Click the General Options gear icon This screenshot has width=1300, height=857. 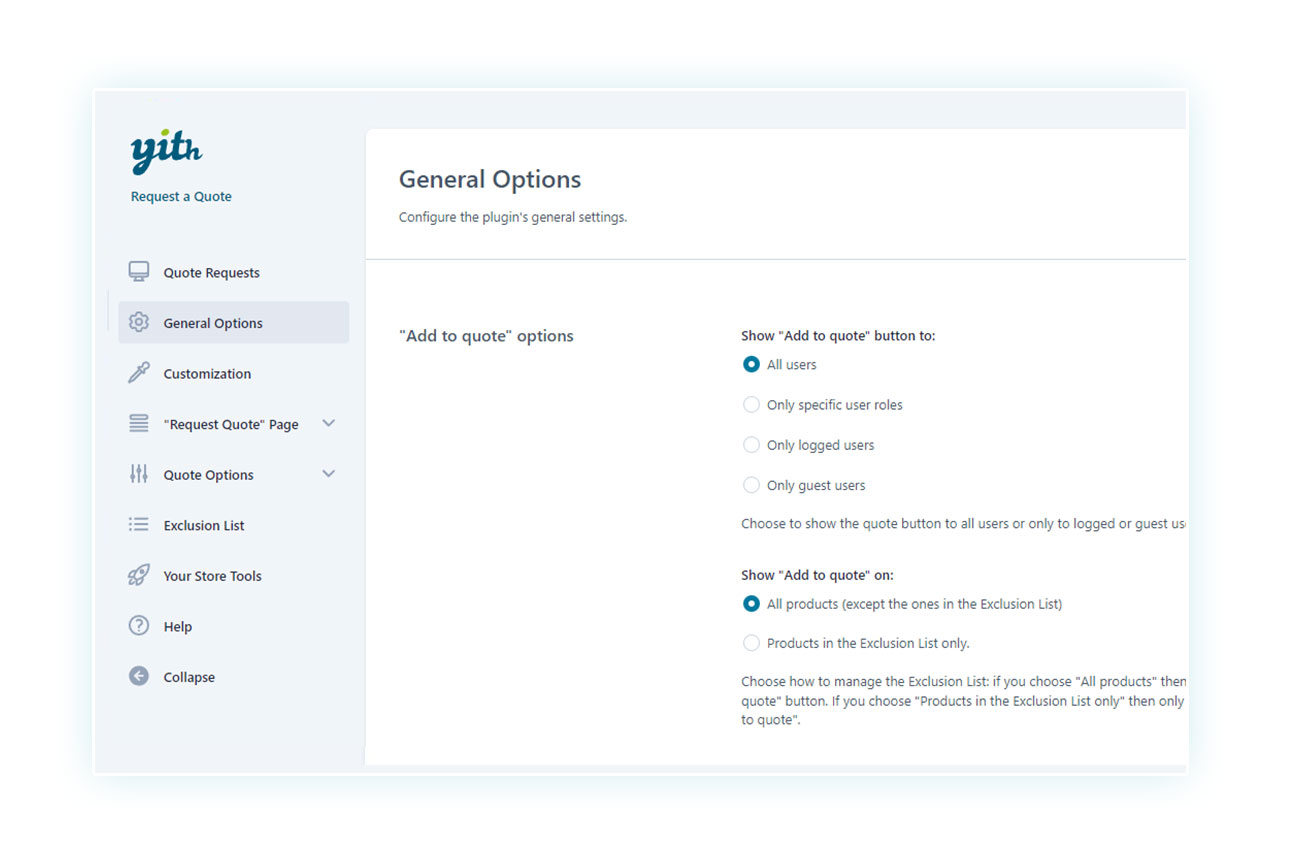coord(139,323)
